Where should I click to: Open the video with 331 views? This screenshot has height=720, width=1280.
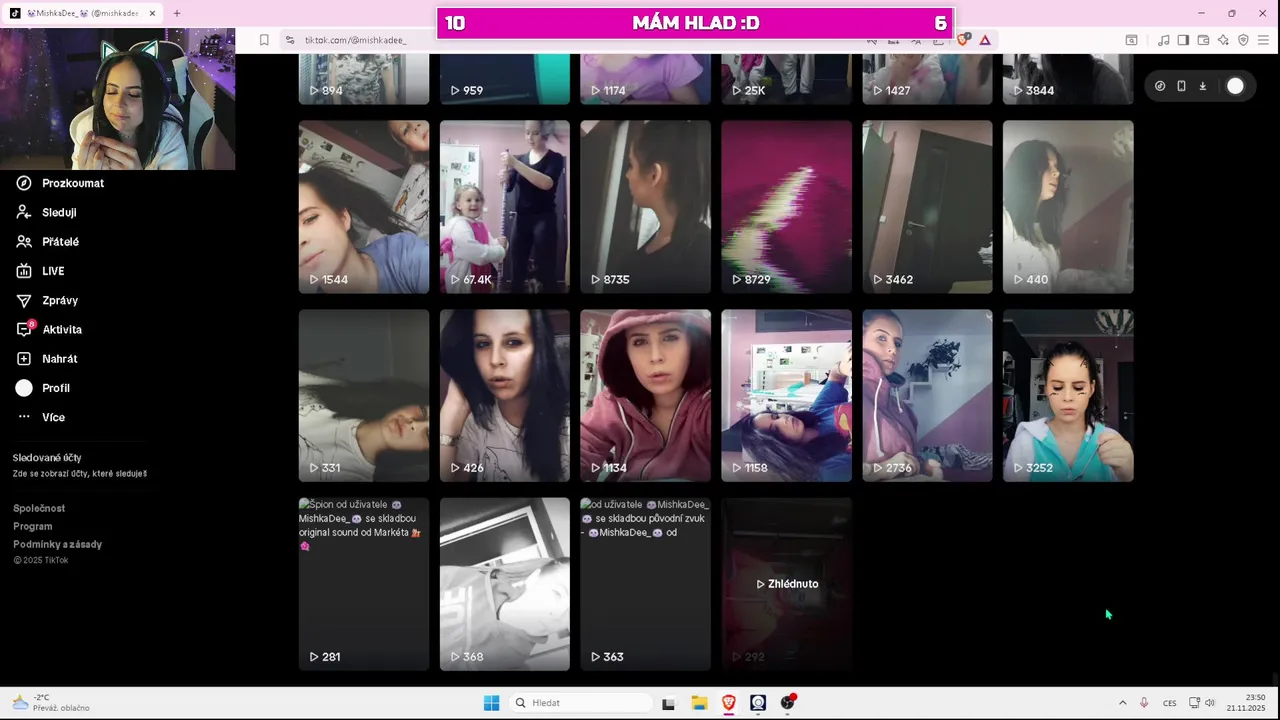coord(364,396)
